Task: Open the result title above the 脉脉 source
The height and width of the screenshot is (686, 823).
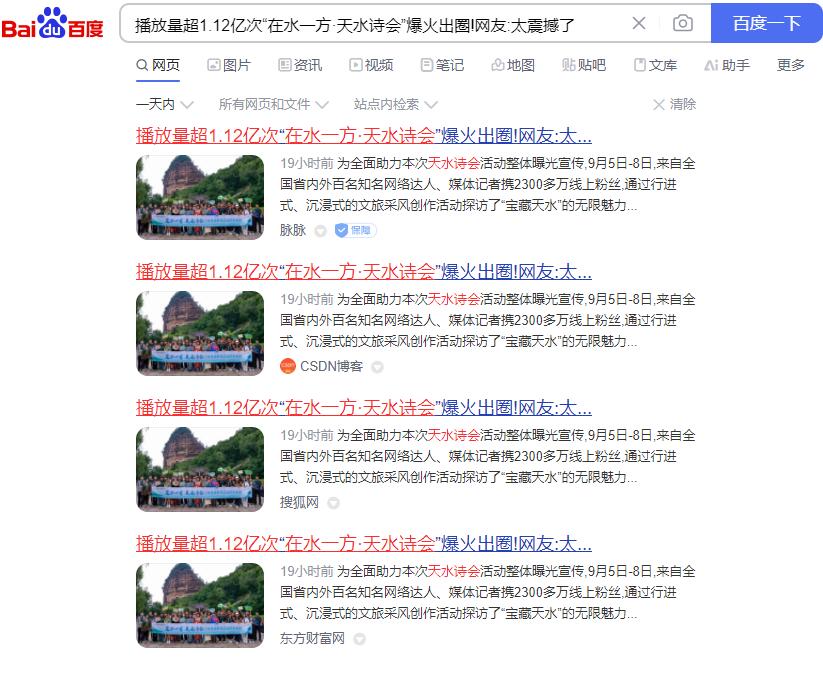Action: (x=364, y=136)
